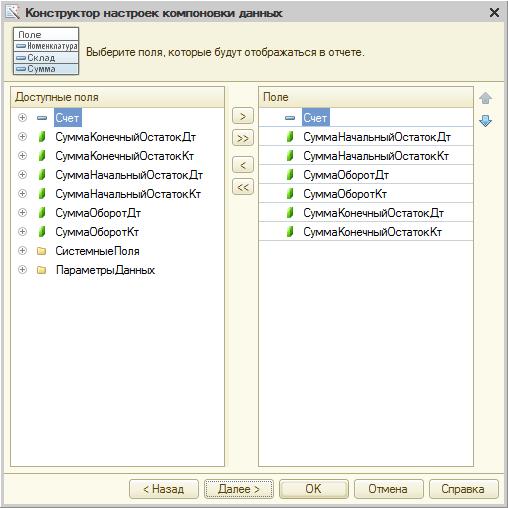Go to next step with Далее button

pyautogui.click(x=239, y=489)
